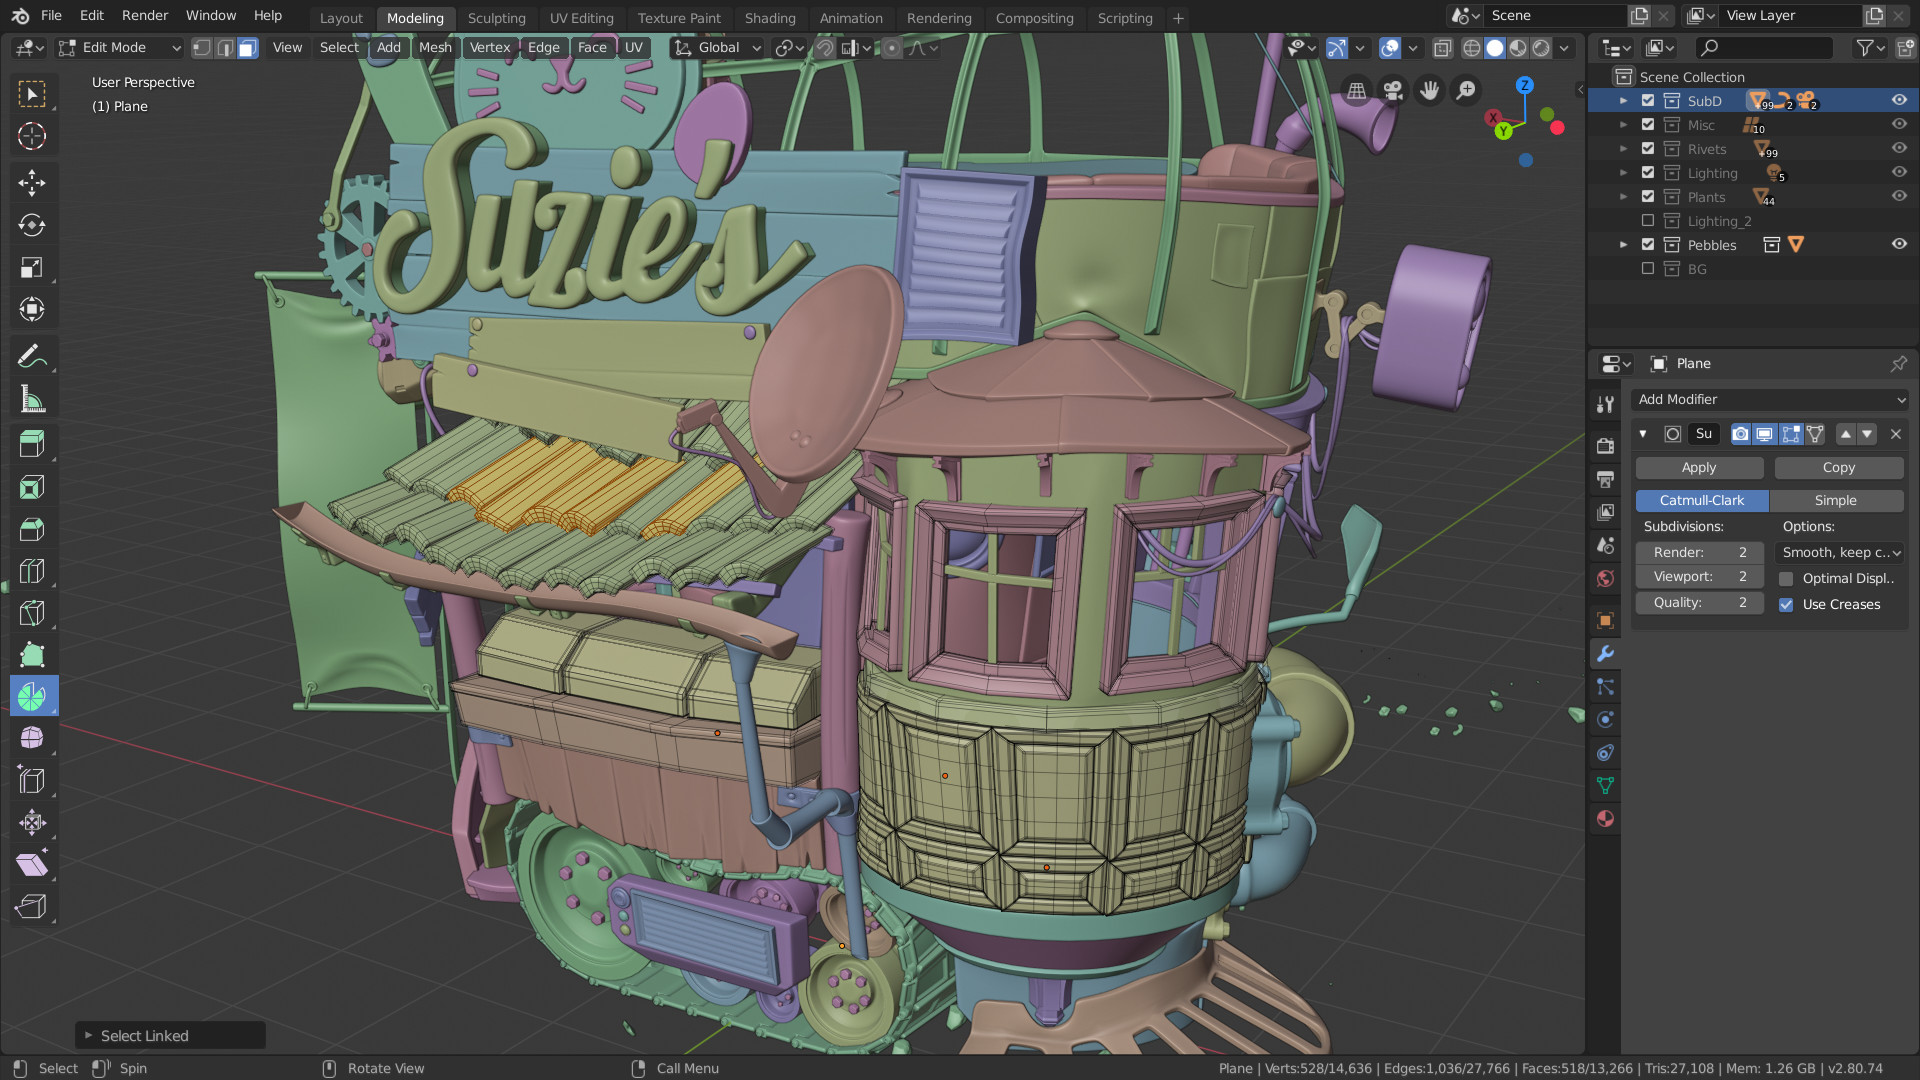Click the Modeling tab in workspace
This screenshot has width=1920, height=1080.
point(414,17)
